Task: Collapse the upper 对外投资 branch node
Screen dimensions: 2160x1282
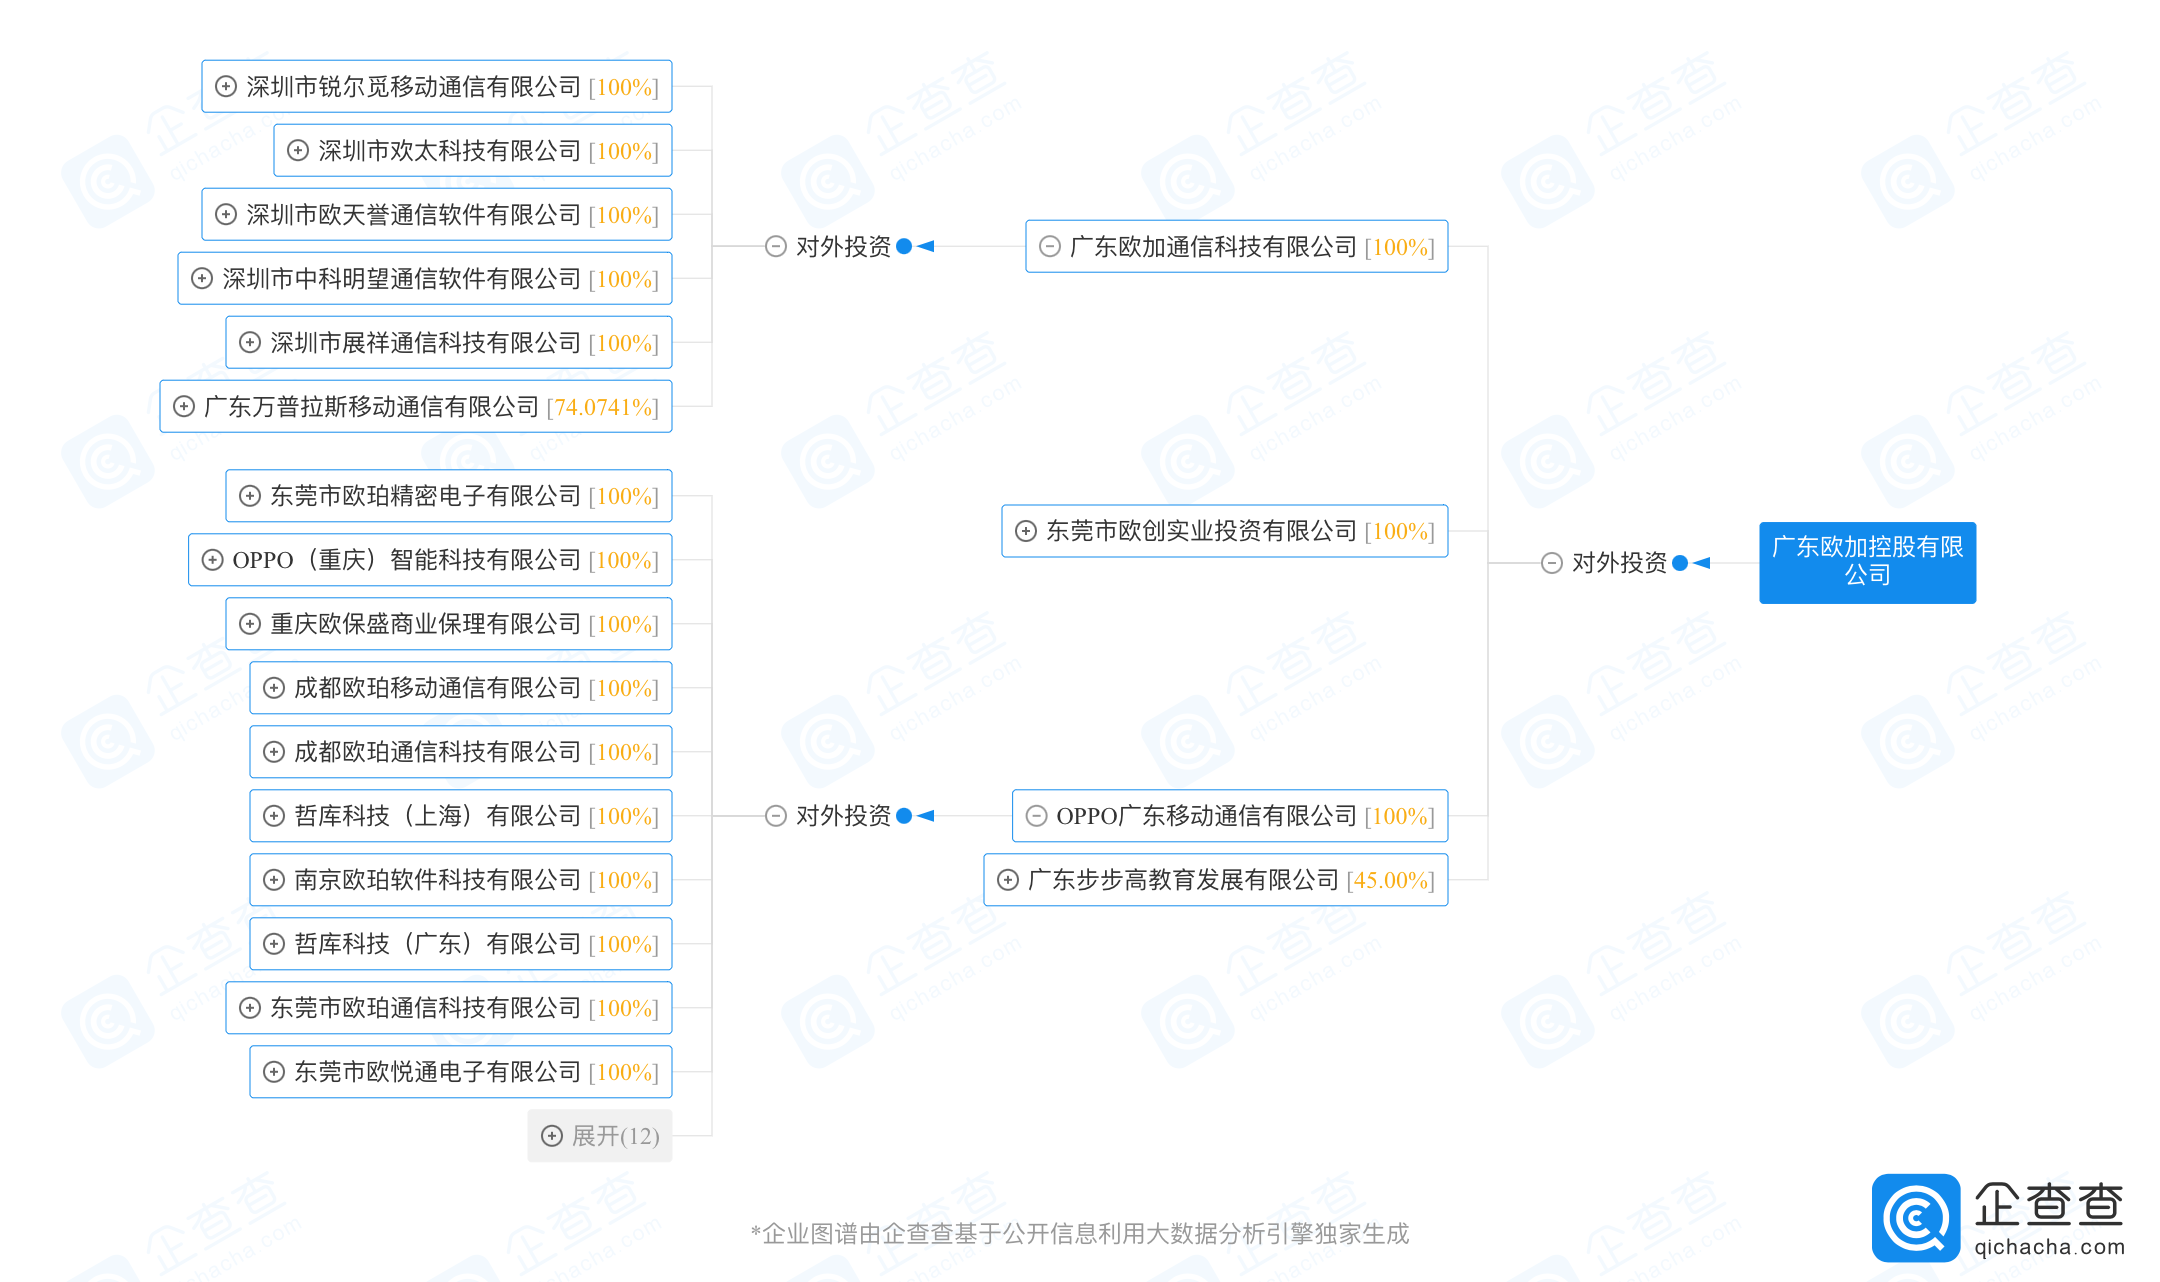Action: [x=776, y=247]
